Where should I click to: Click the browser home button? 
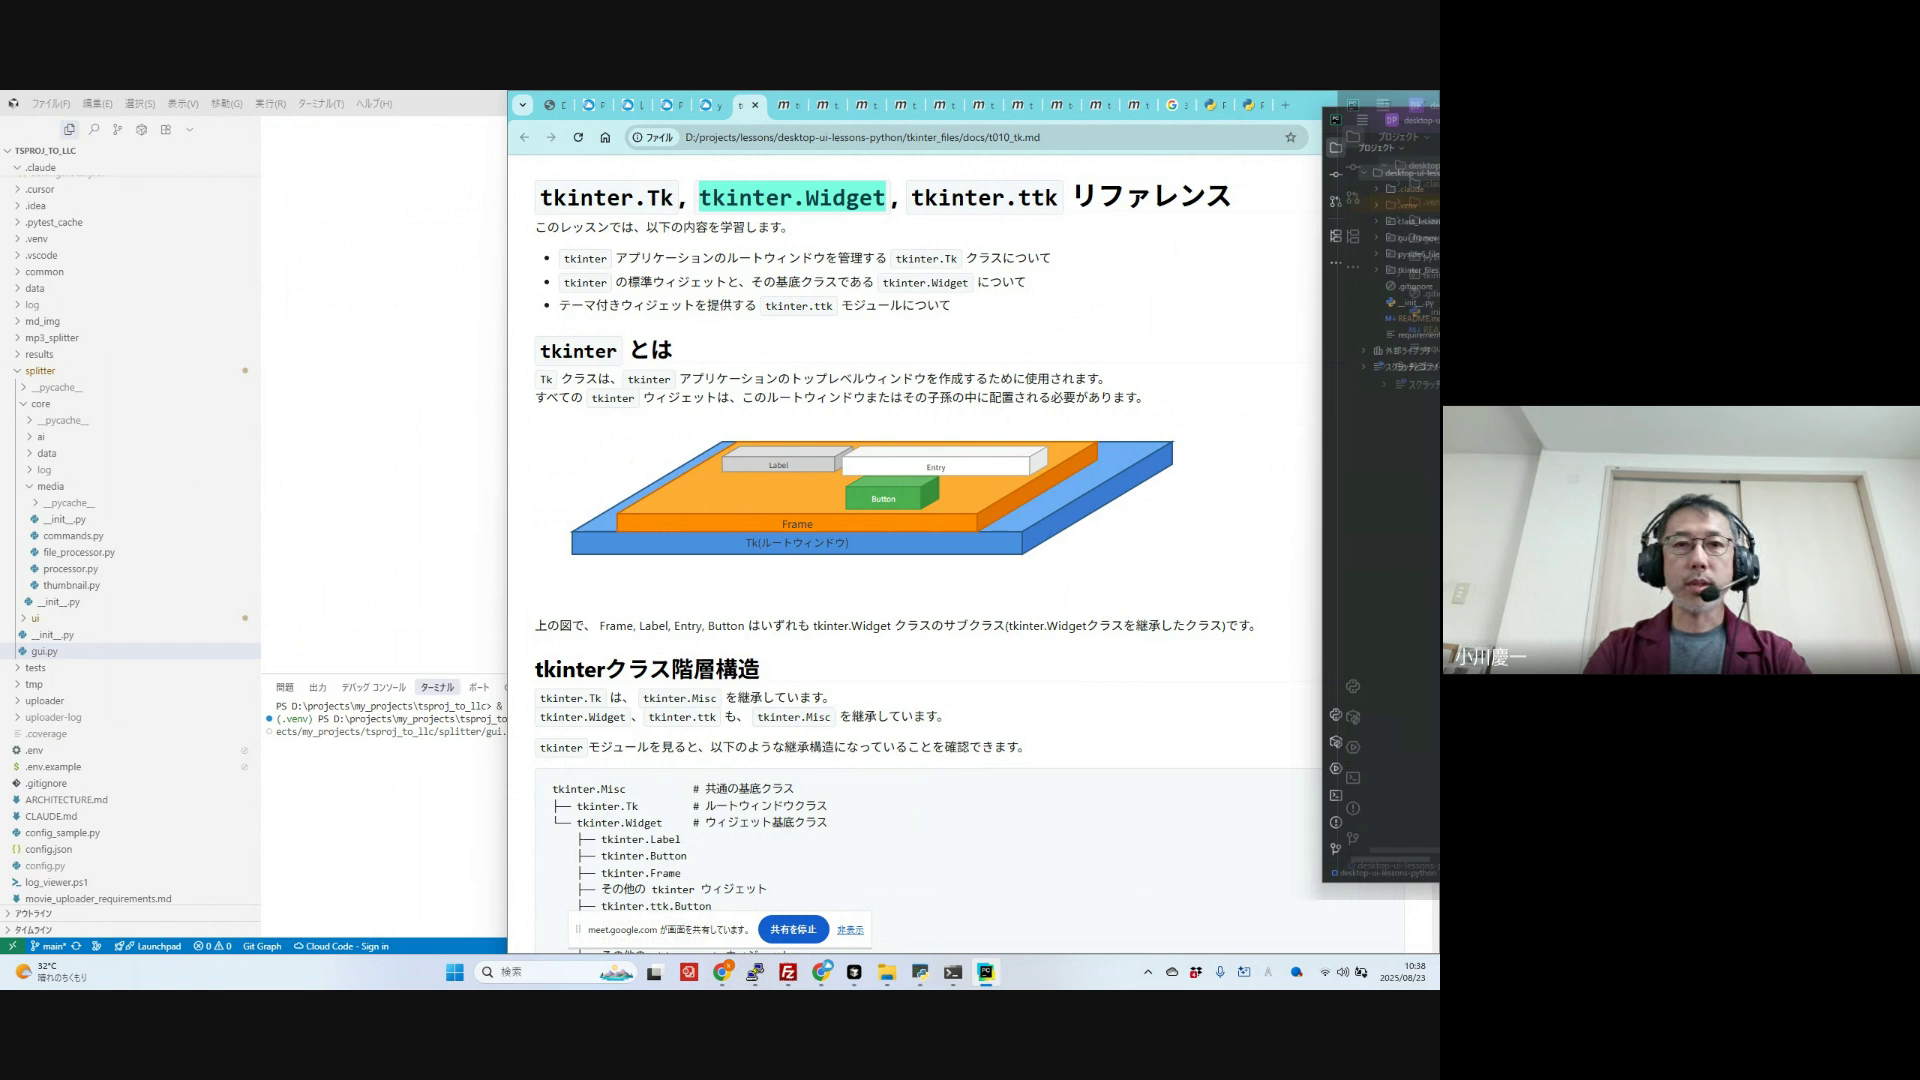(x=605, y=137)
